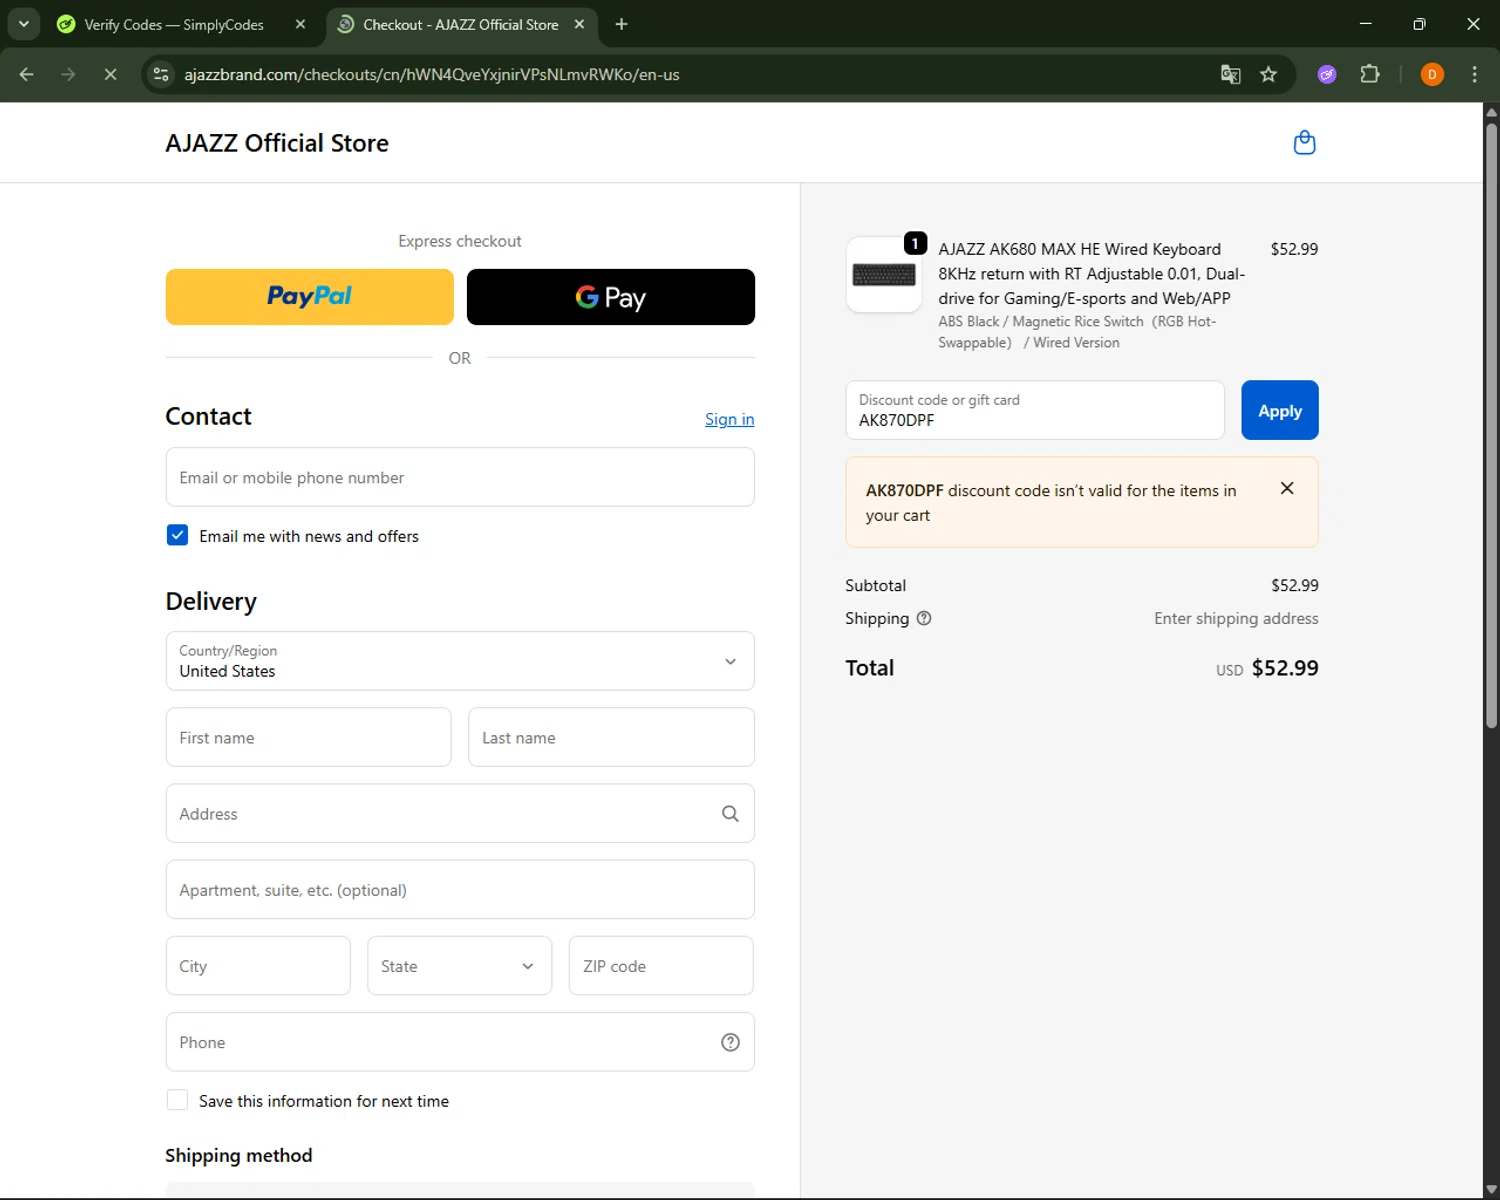
Task: Focus the Apartment, suite, etc. field
Action: (x=460, y=889)
